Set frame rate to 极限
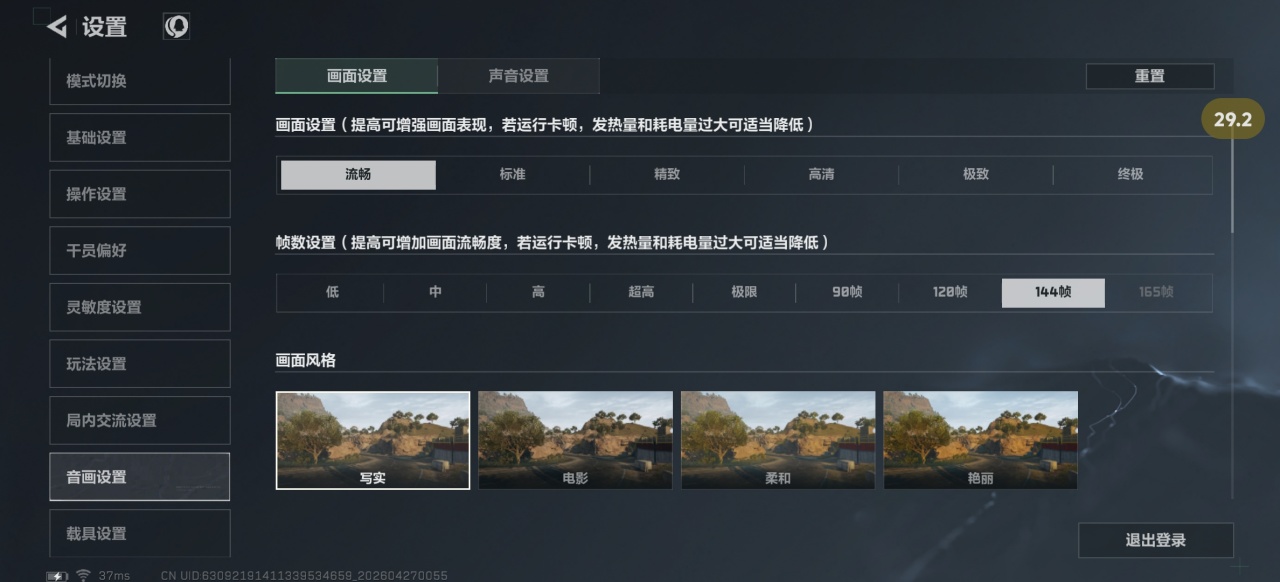 744,292
